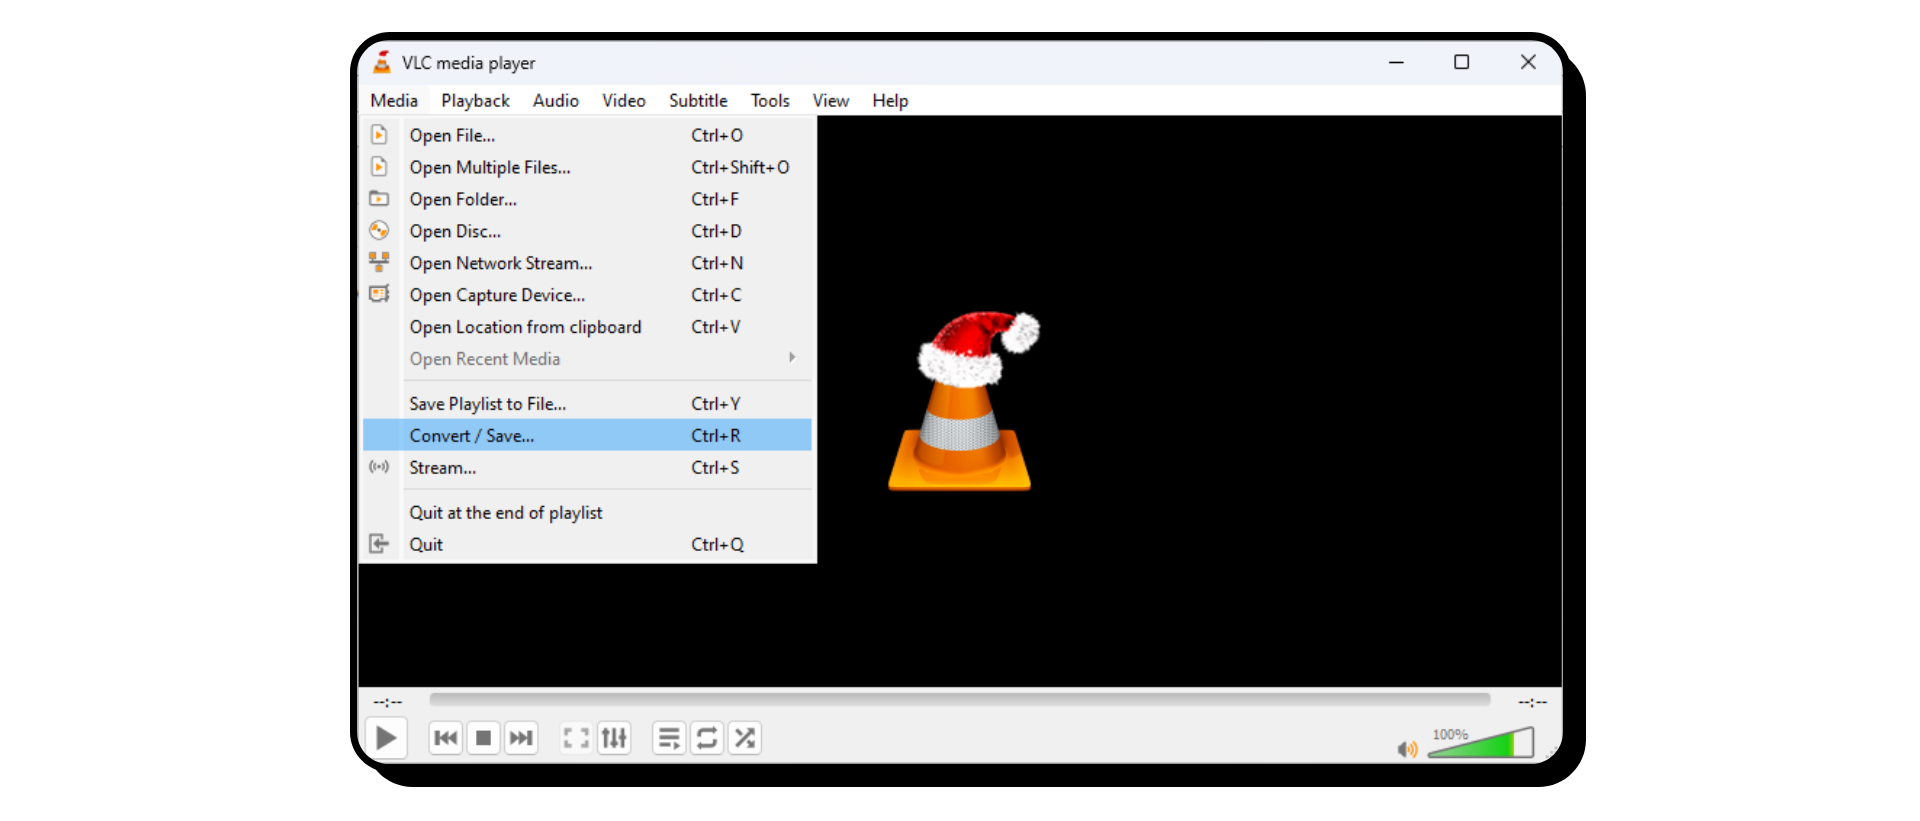Open the Playback menu
The height and width of the screenshot is (821, 1920).
coord(475,100)
